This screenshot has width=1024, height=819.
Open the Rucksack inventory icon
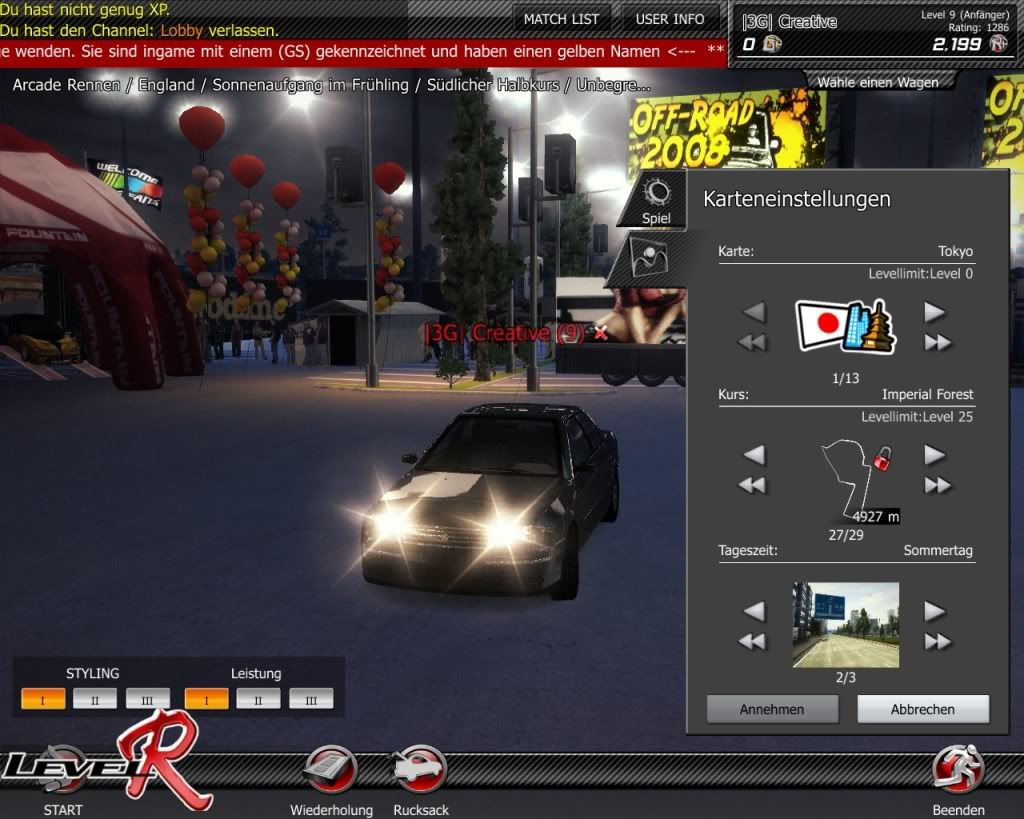point(420,771)
